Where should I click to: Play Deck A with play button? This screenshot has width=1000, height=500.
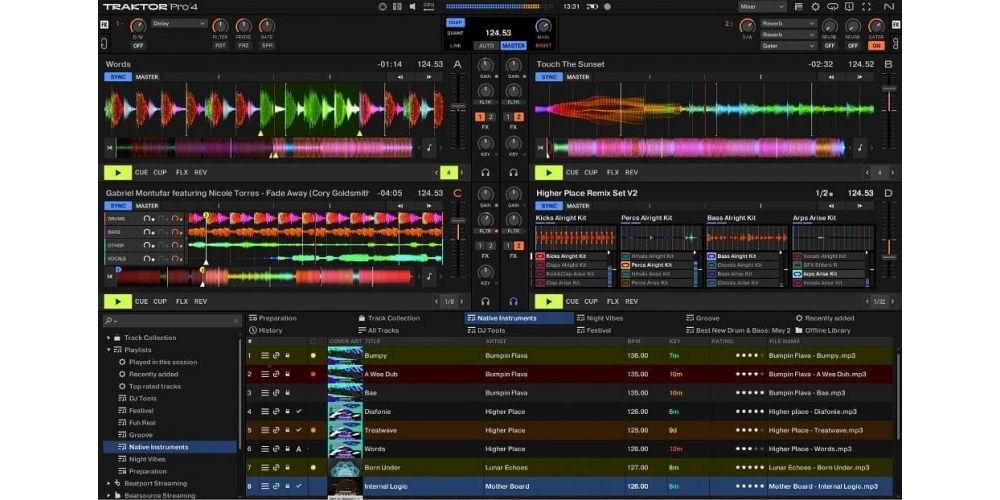tap(118, 173)
